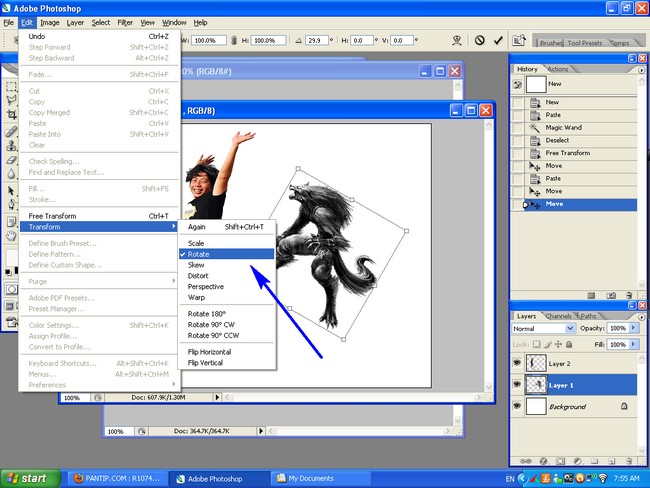Open the Image menu
Viewport: 650px width, 488px height.
[x=50, y=23]
